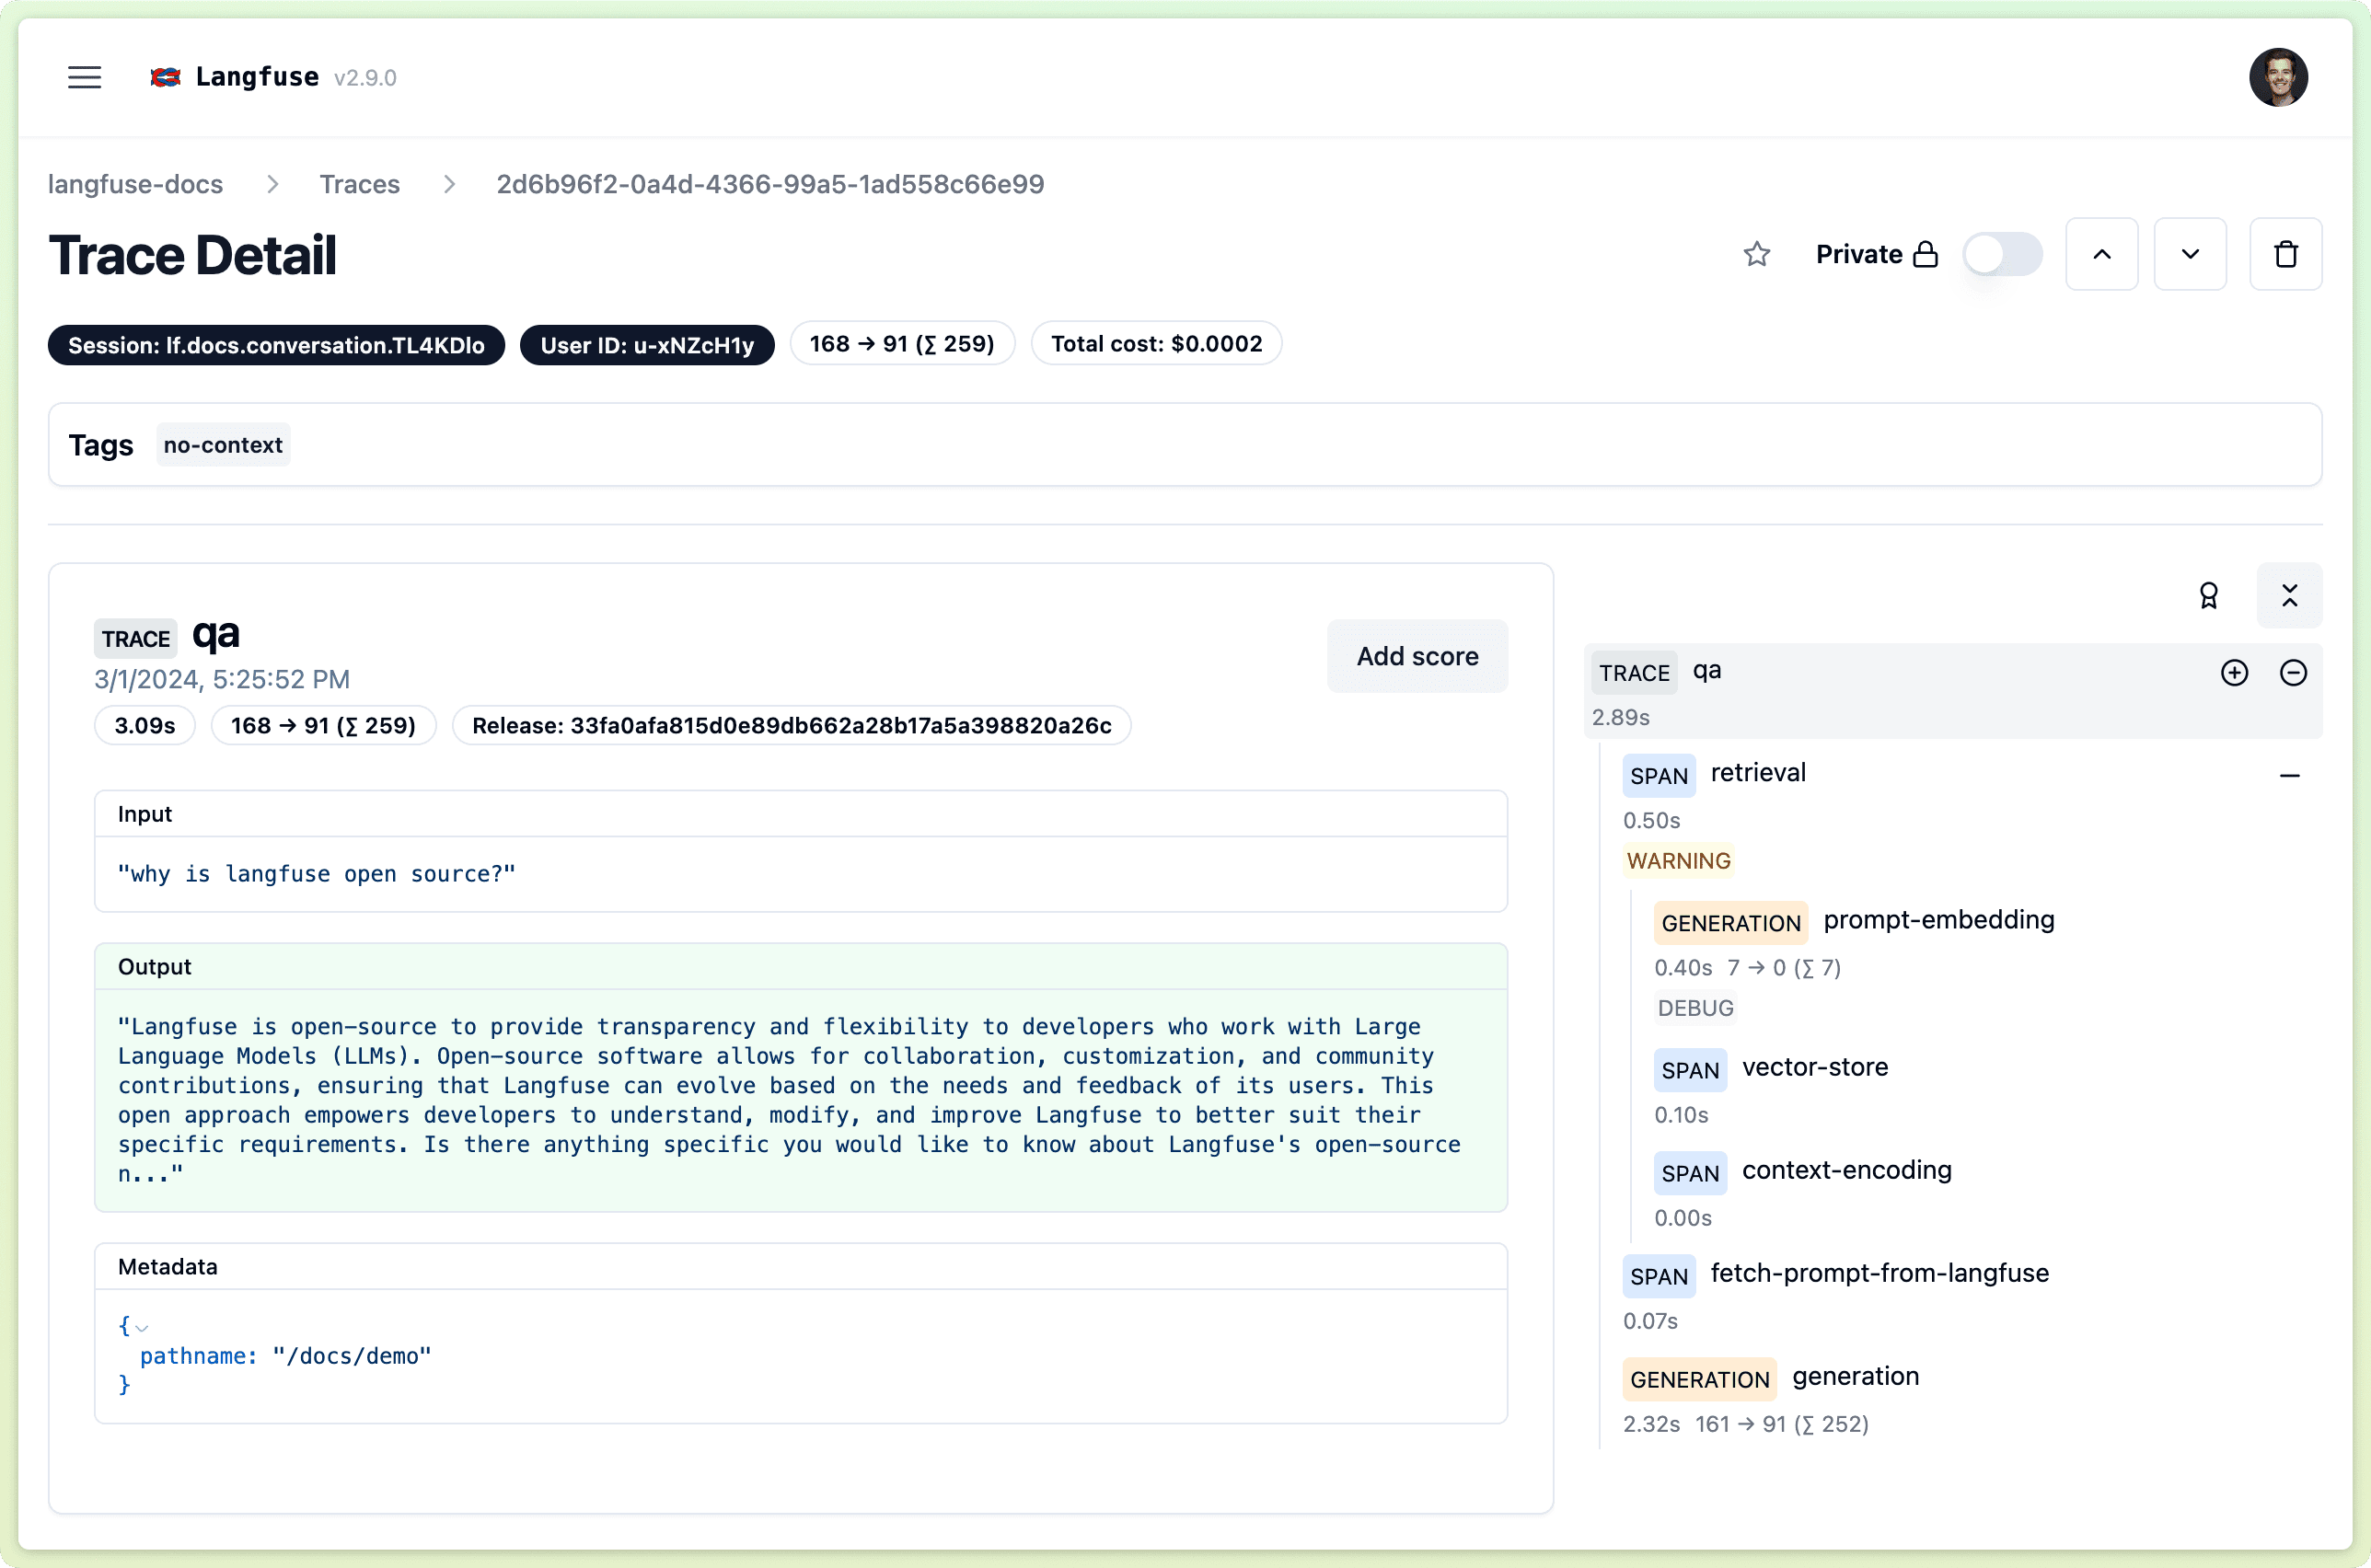This screenshot has height=1568, width=2371.
Task: Click the vector-store SPAN tree item
Action: coord(1818,1067)
